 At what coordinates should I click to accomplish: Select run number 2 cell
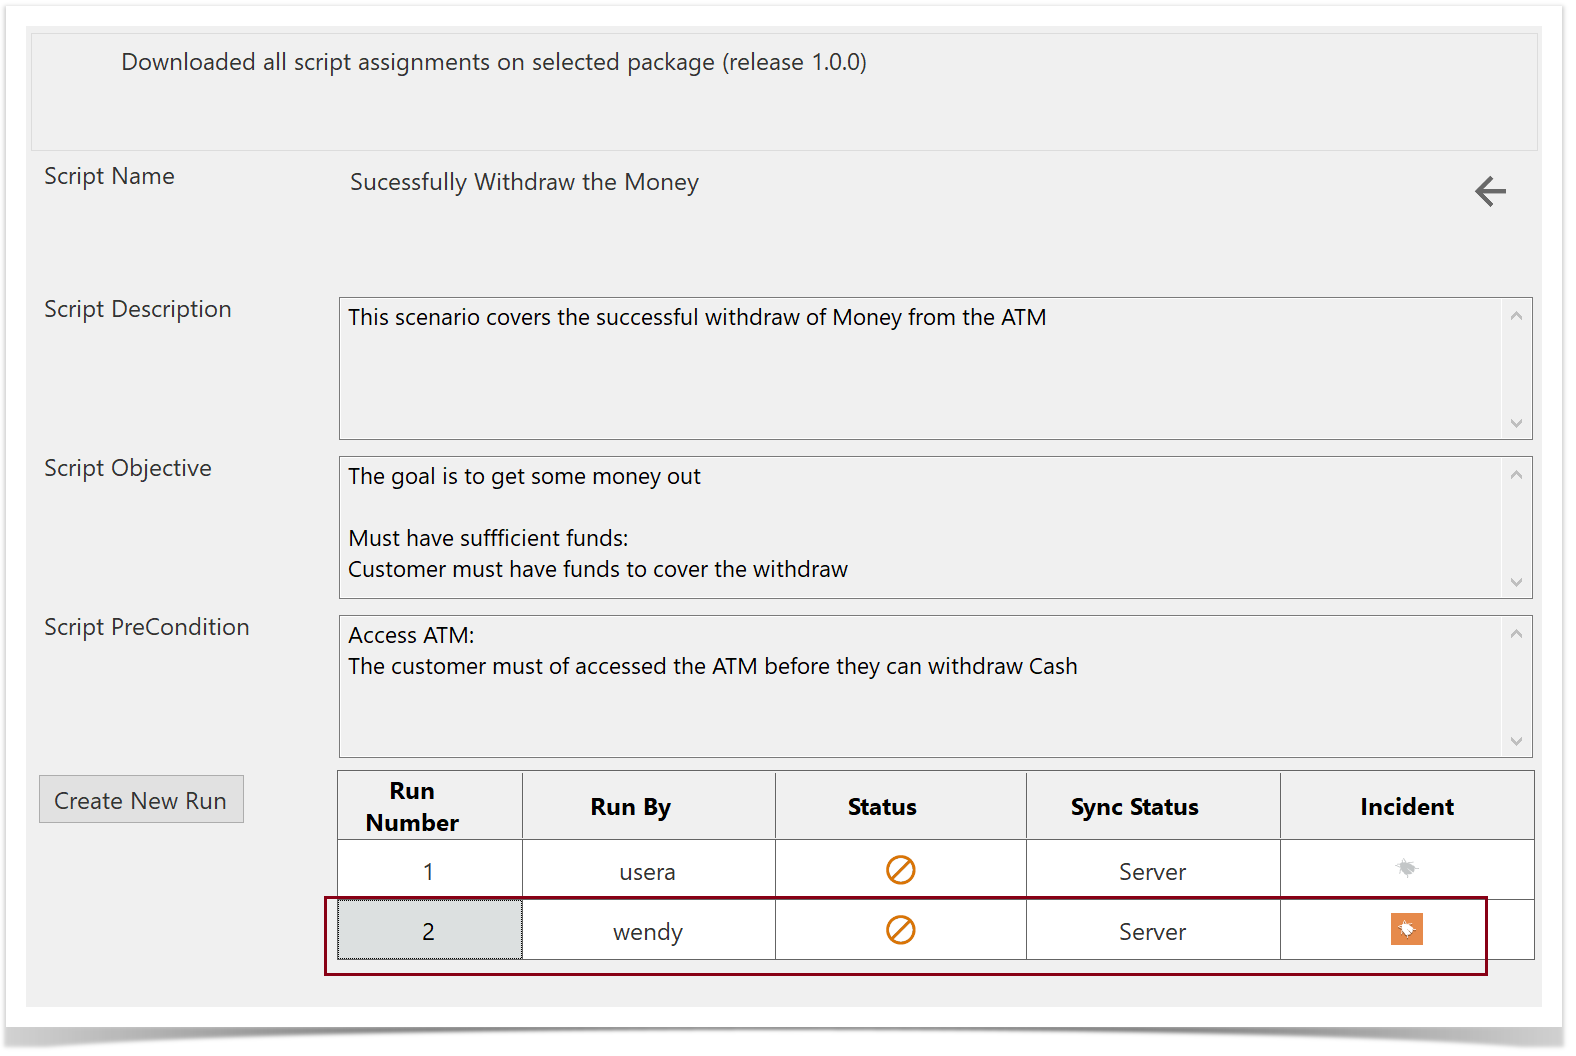430,931
